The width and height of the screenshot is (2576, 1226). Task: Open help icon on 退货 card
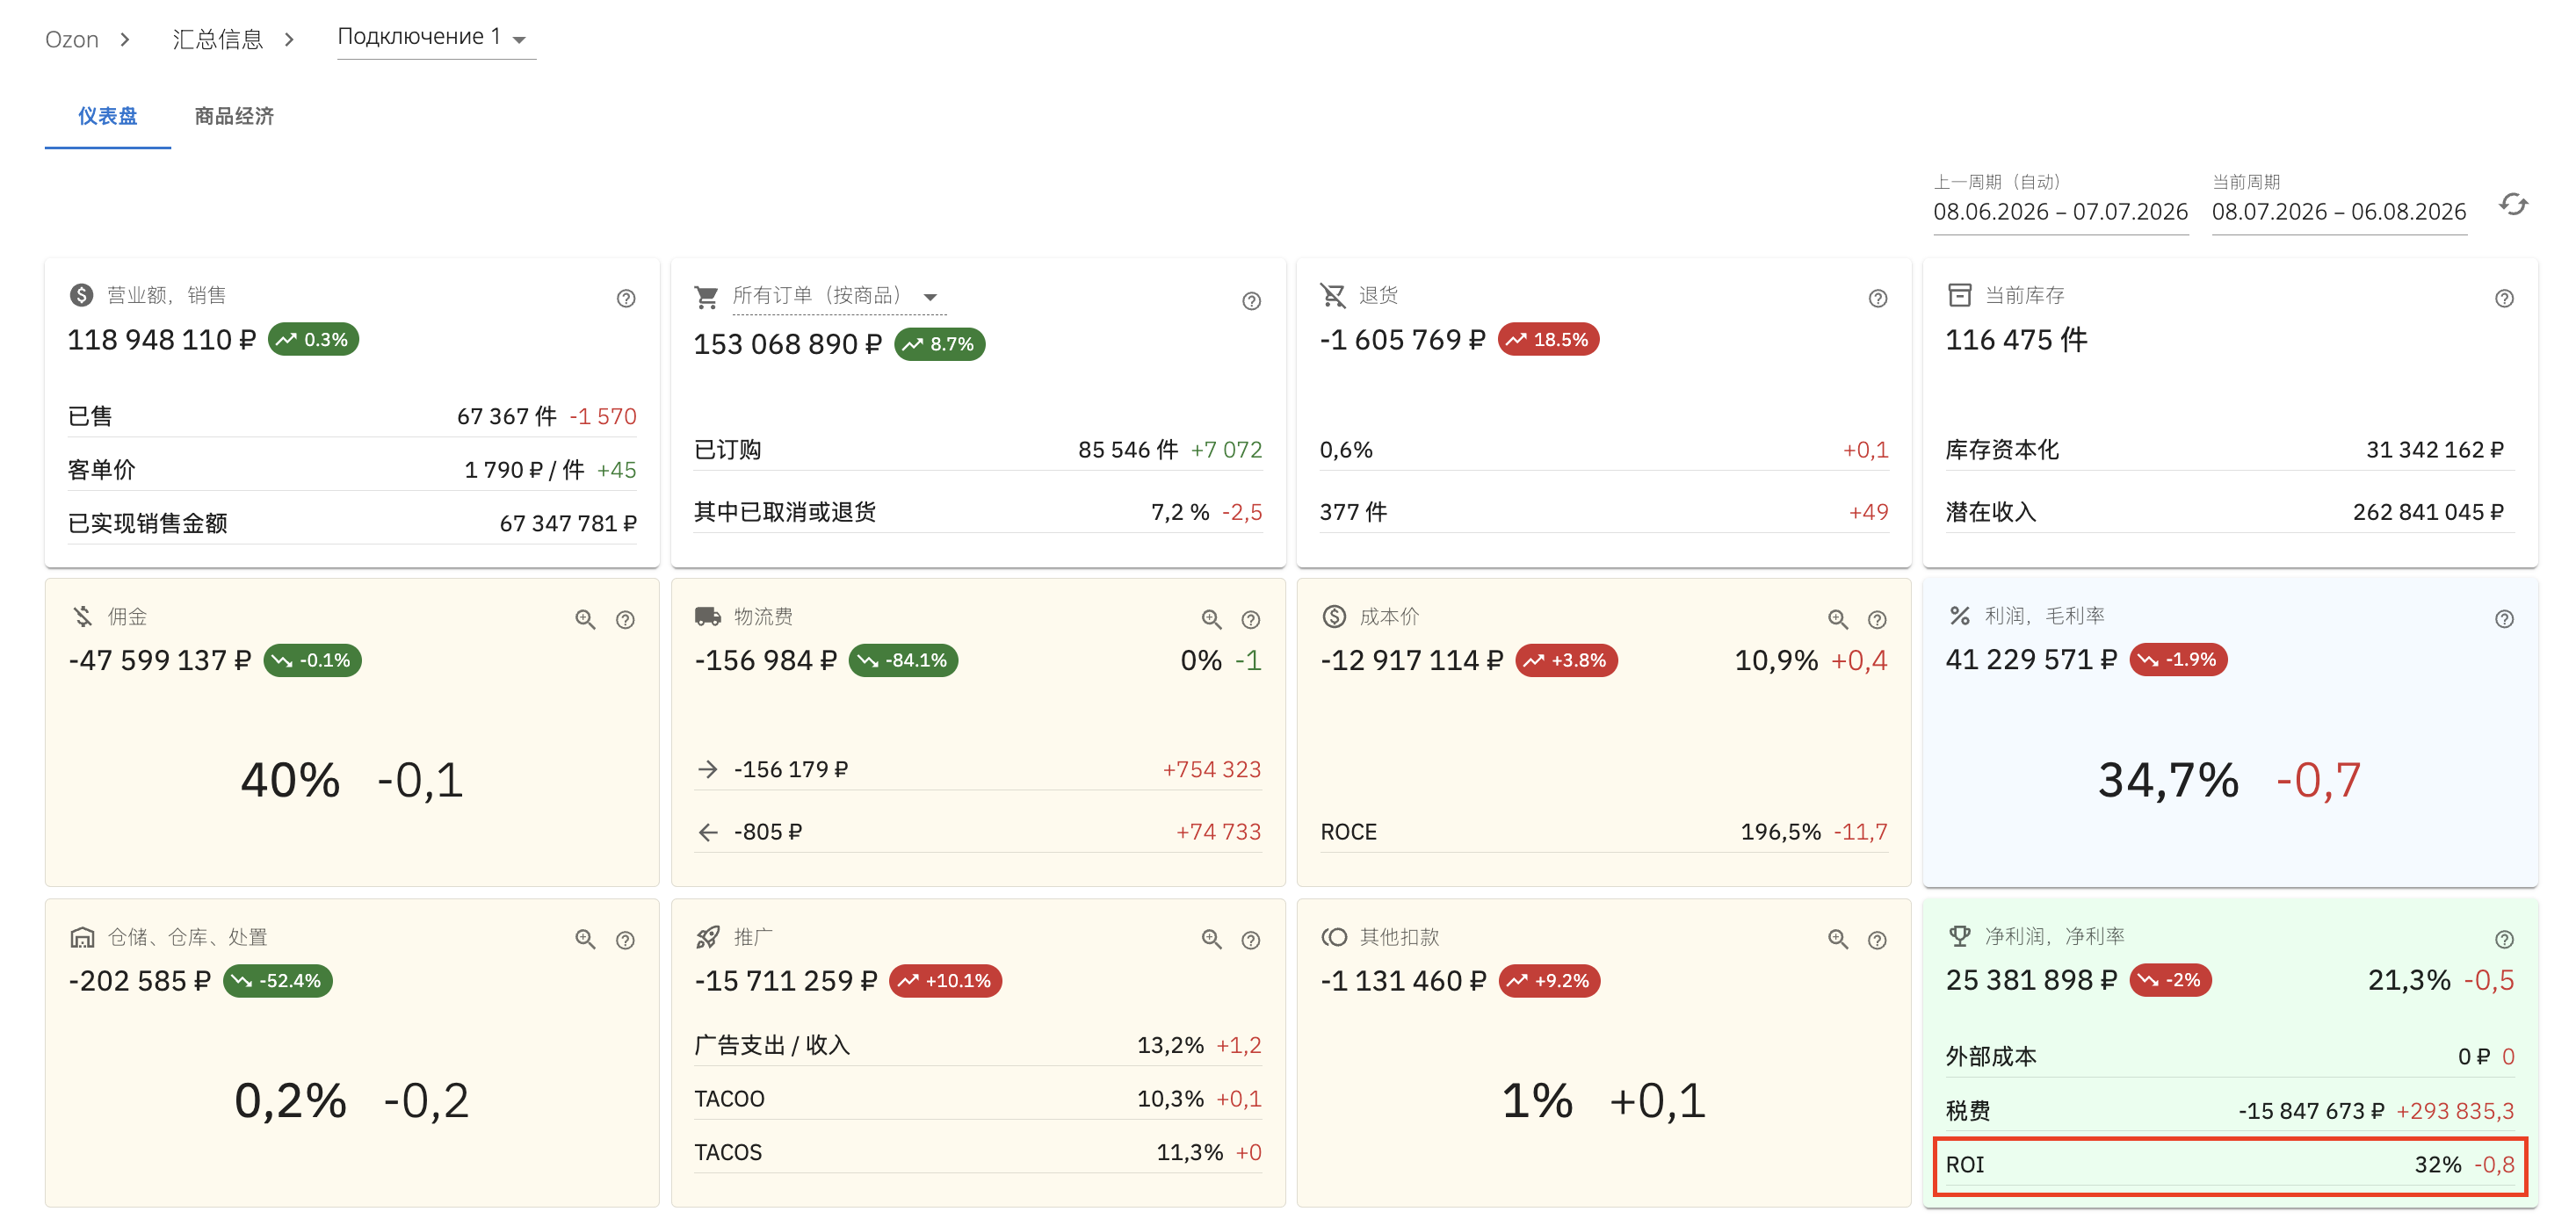click(x=1878, y=298)
